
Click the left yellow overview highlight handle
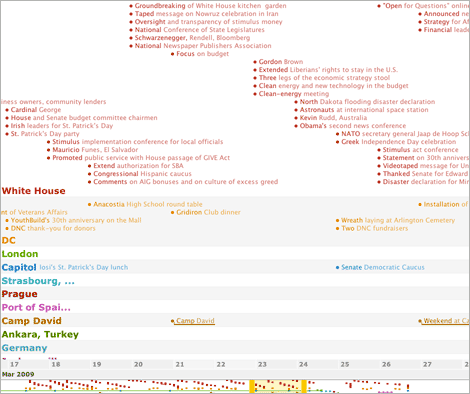252,386
